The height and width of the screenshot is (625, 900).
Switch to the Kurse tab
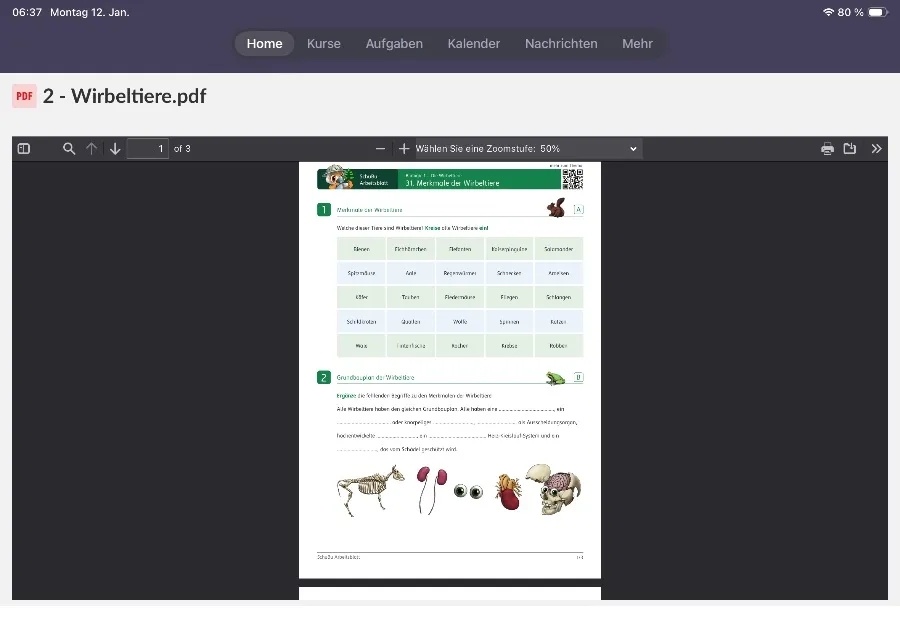point(323,43)
